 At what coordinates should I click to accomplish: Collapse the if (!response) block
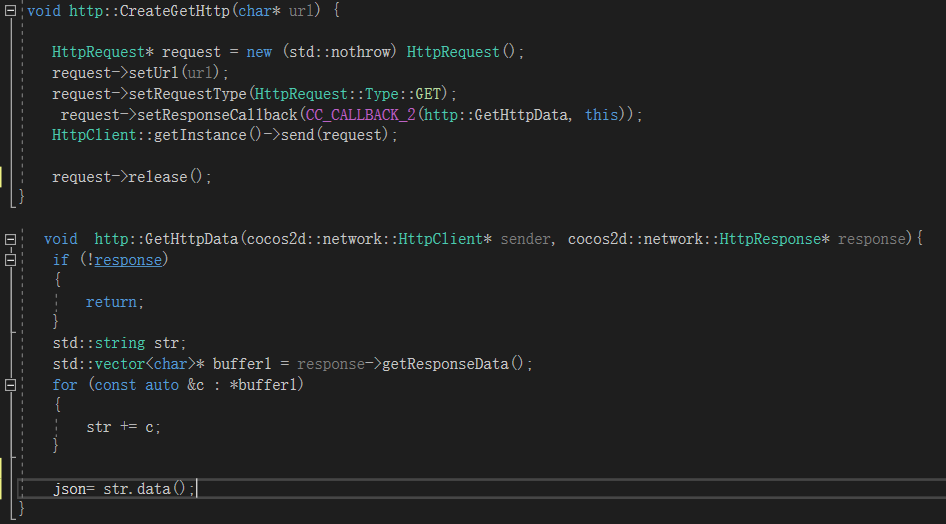click(10, 260)
